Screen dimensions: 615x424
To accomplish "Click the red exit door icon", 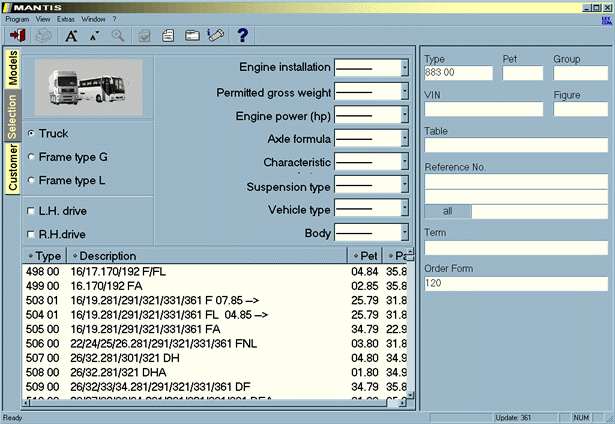I will coord(17,36).
